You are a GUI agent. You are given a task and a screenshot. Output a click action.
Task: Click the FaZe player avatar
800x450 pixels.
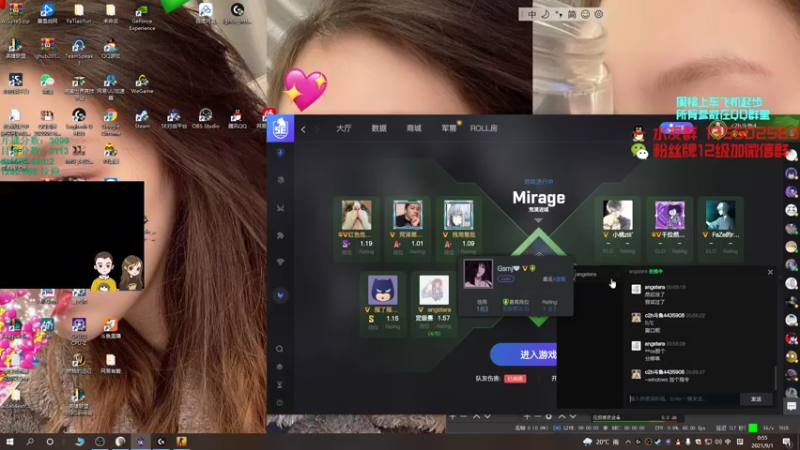(720, 215)
